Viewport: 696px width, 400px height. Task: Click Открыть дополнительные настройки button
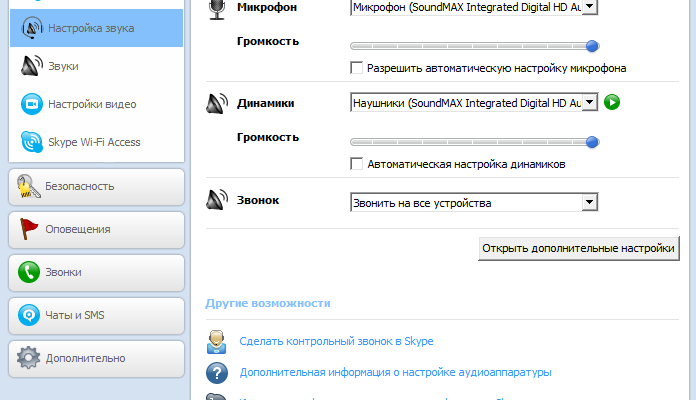(579, 249)
